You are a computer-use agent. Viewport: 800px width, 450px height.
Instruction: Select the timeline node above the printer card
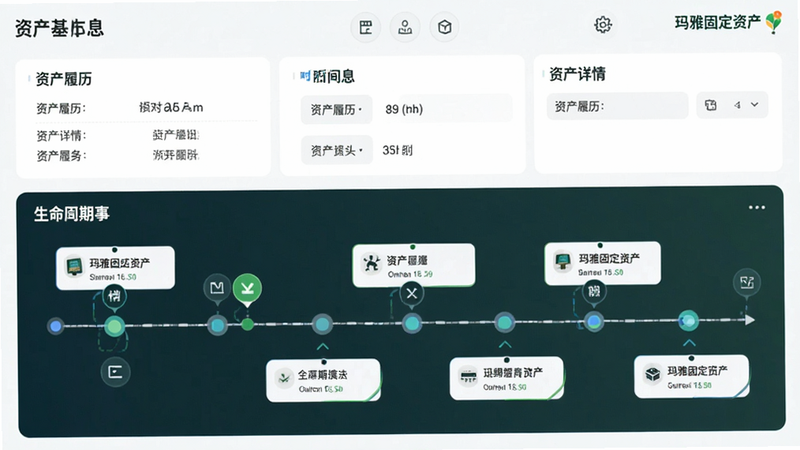coord(505,322)
